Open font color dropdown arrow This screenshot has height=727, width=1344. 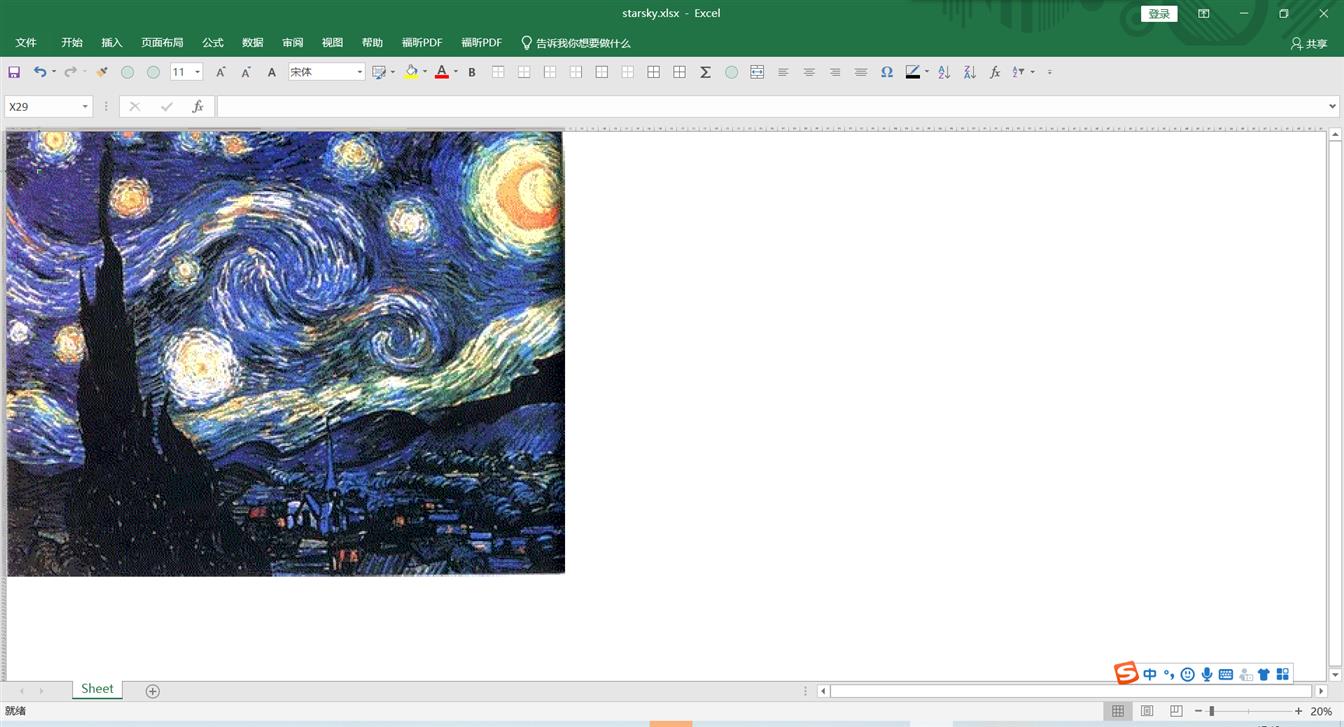point(456,72)
